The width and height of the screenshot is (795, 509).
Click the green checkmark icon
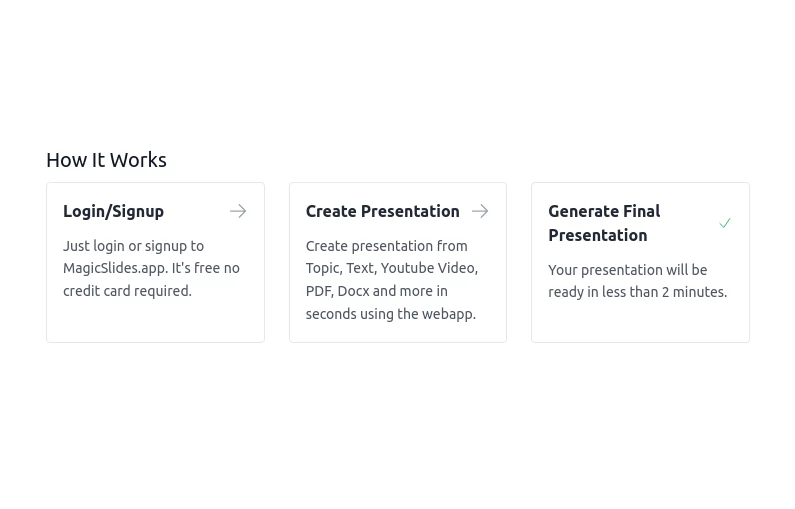pyautogui.click(x=725, y=223)
